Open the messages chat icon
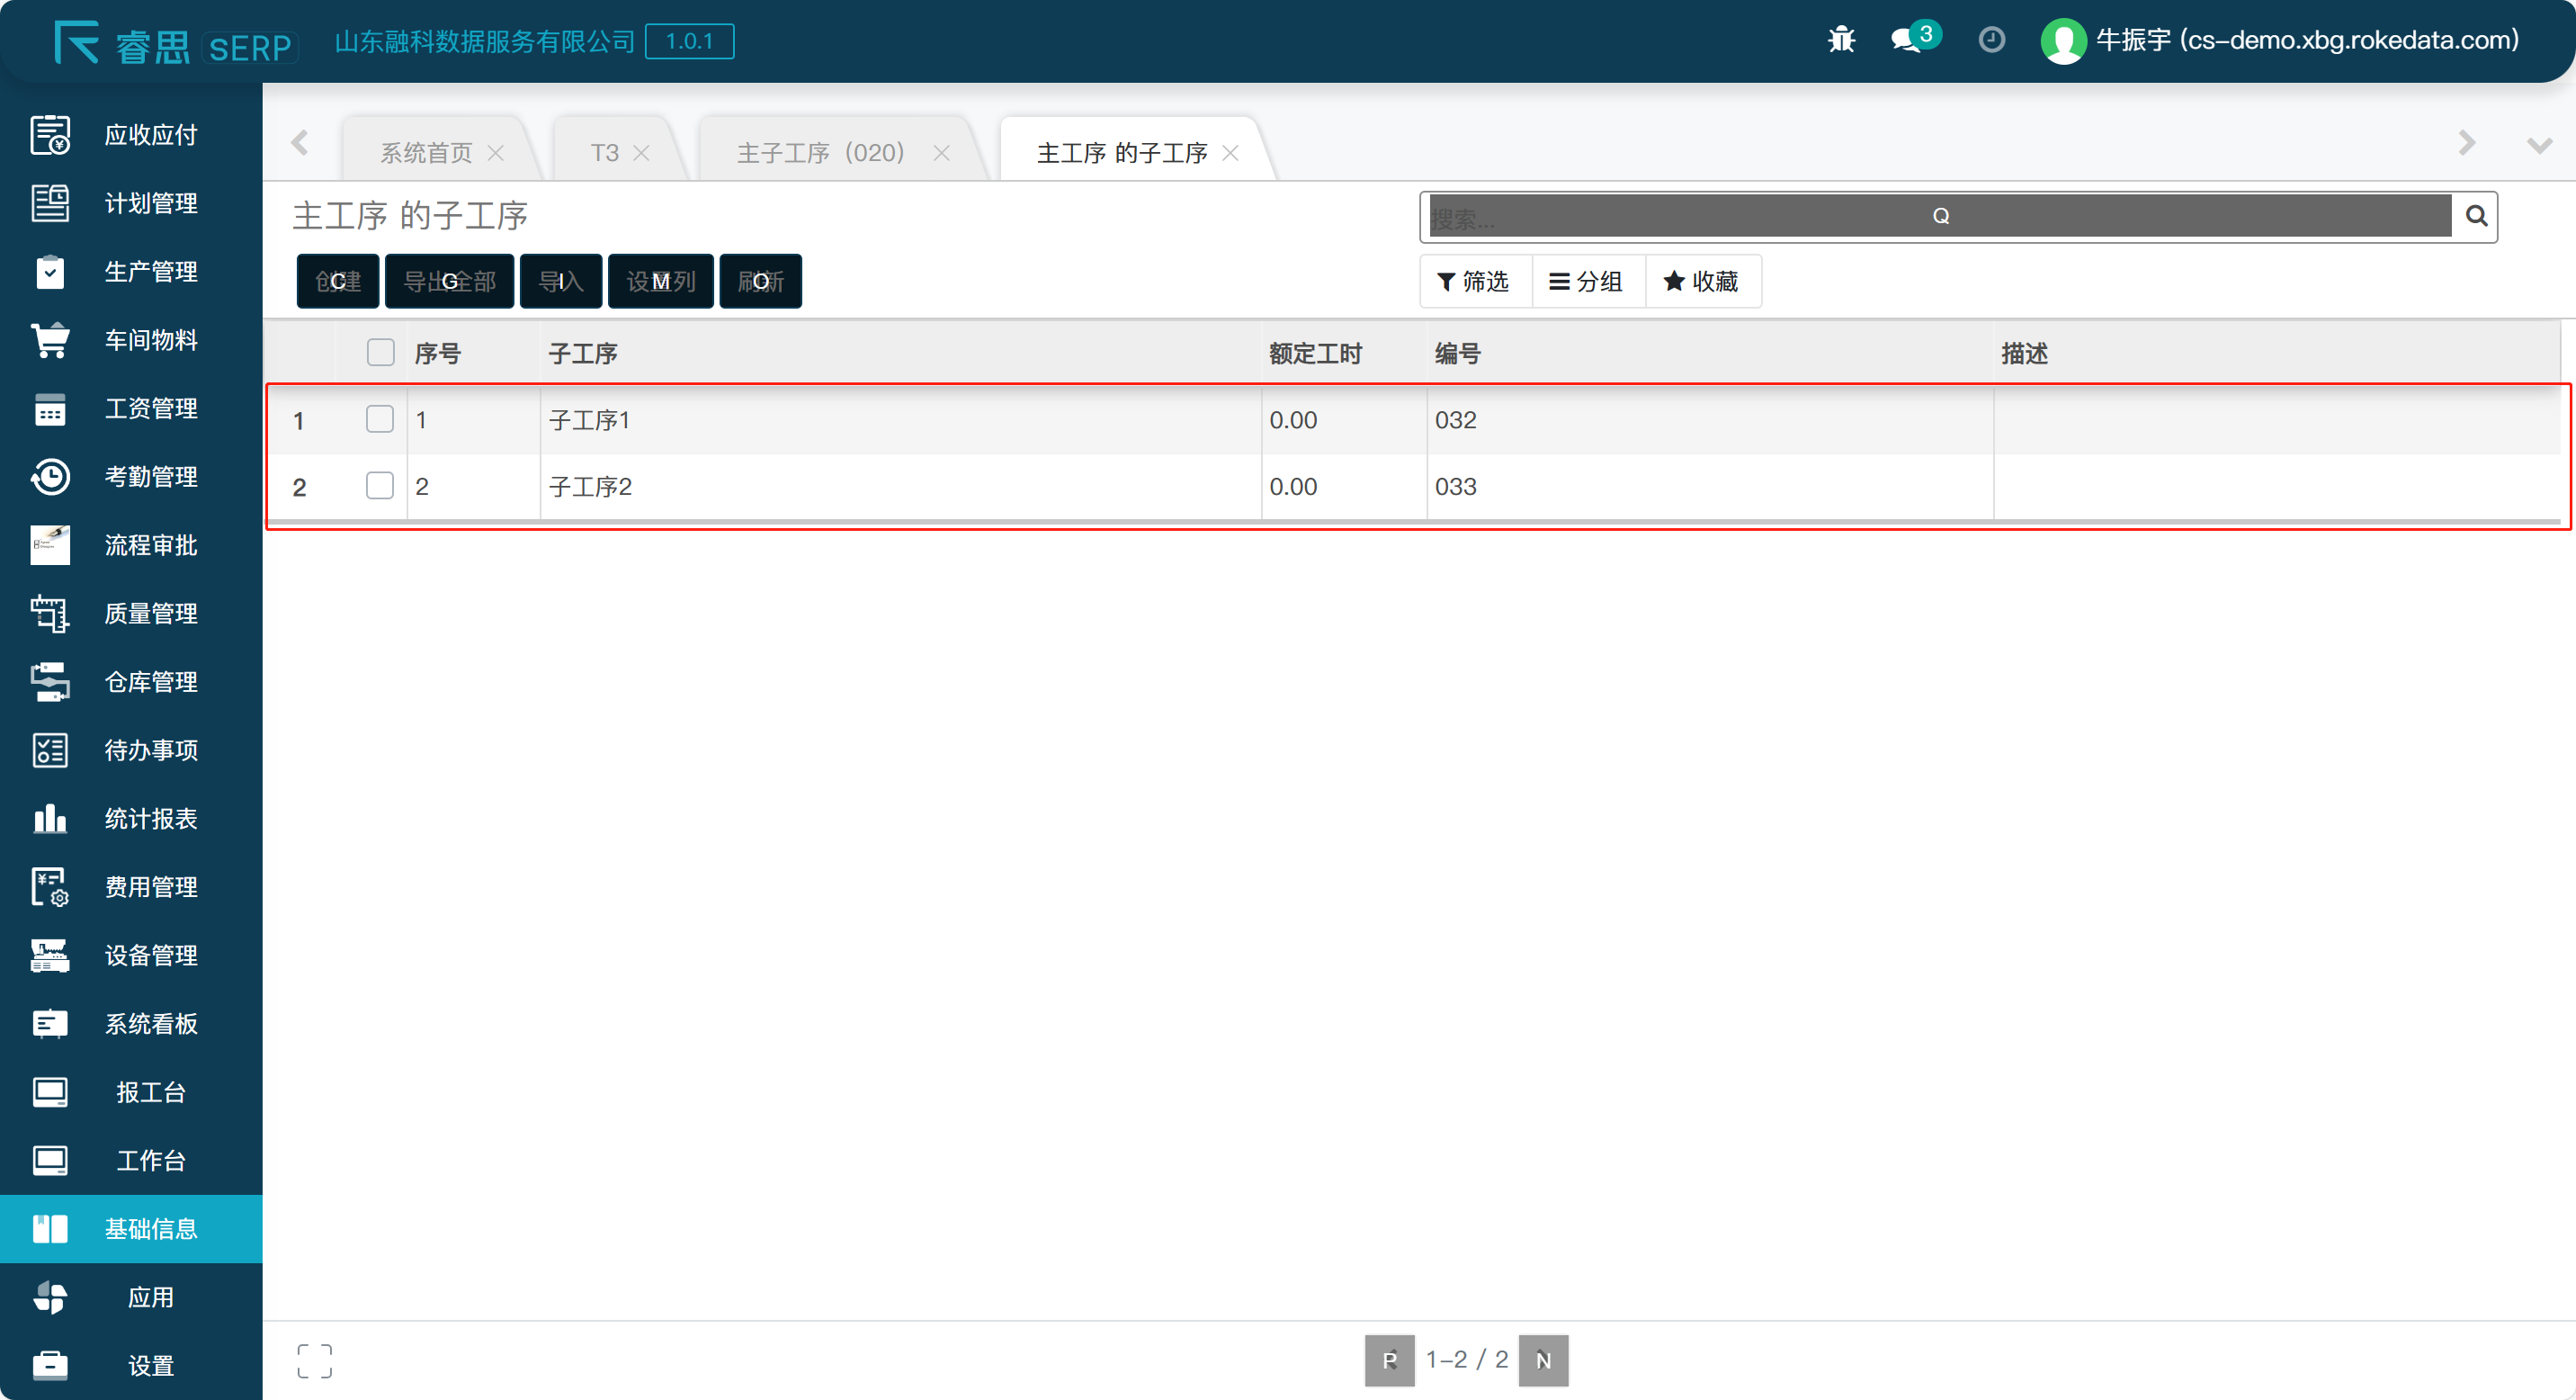Screen dimensions: 2576x1400 tap(1906, 40)
